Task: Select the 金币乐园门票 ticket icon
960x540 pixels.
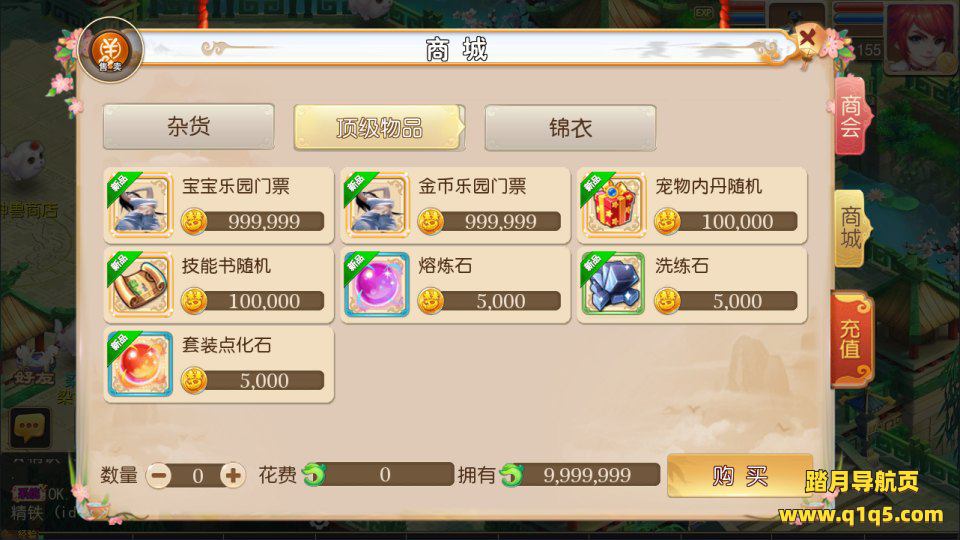Action: (377, 205)
